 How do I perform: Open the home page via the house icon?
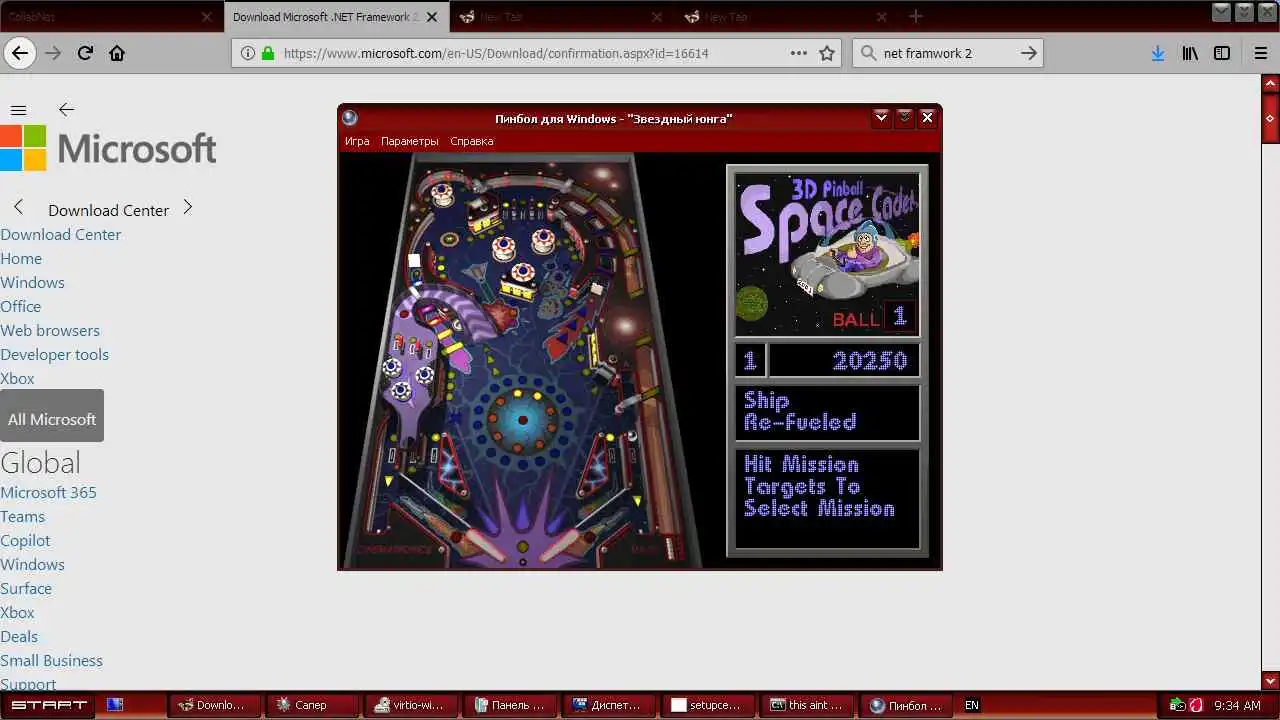point(117,53)
